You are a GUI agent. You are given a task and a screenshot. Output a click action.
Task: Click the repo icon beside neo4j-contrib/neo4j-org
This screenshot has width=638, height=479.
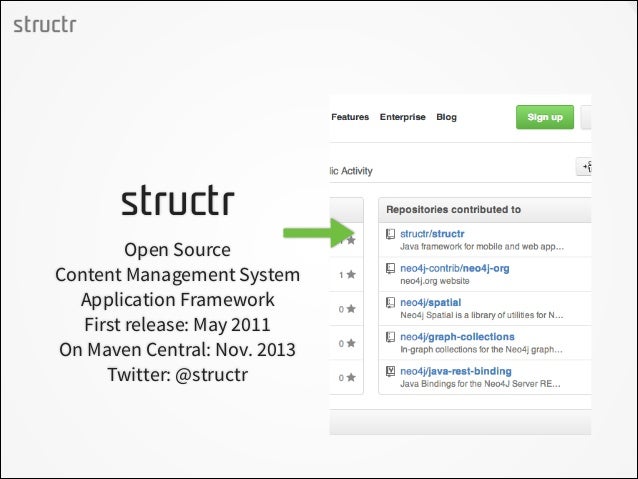pos(390,268)
